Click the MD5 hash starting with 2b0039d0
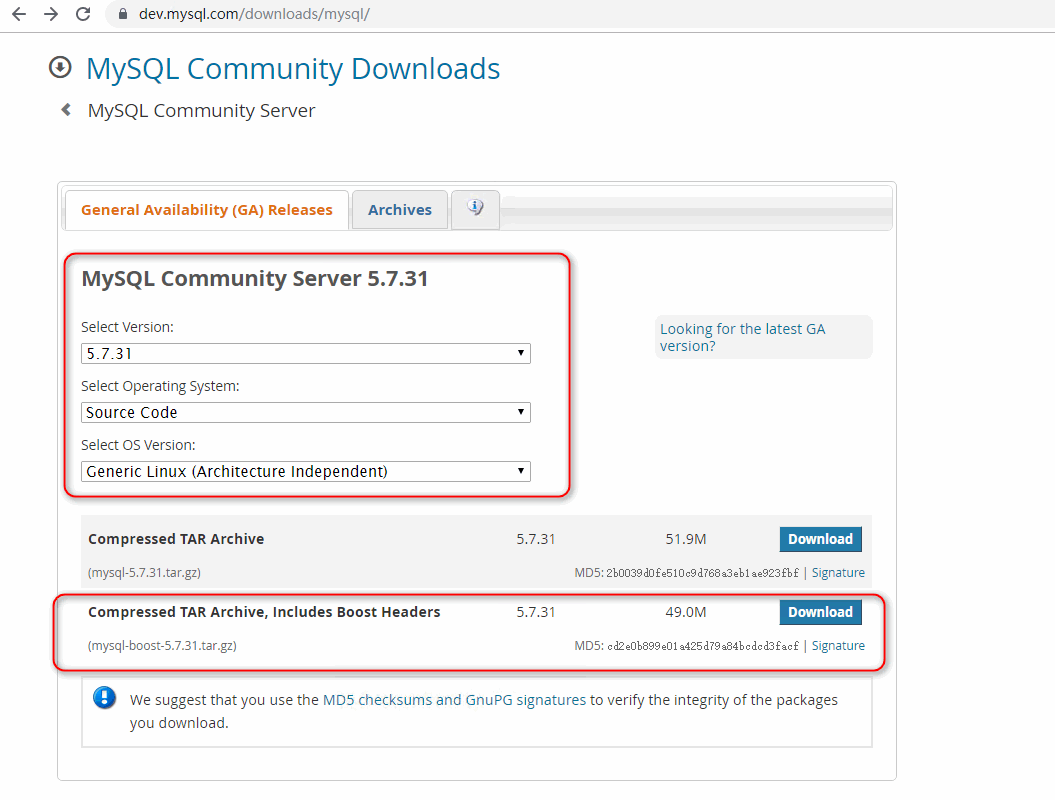Viewport: 1055px width, 800px height. coord(702,573)
